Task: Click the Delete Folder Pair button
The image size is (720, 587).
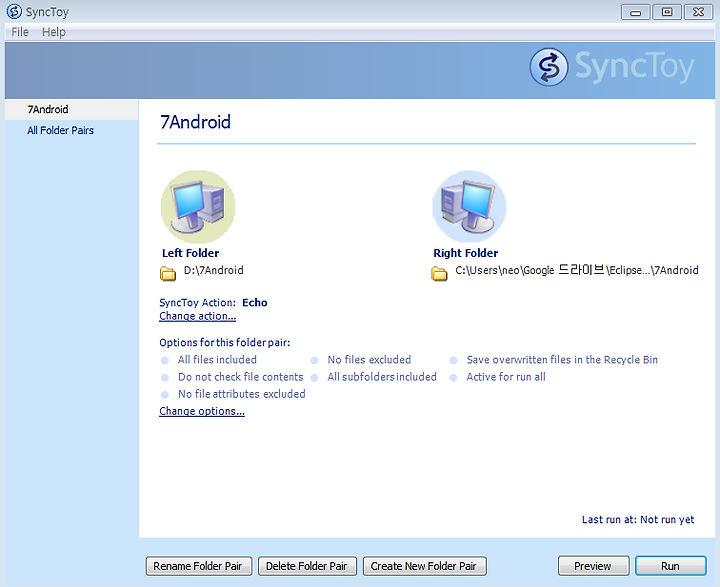Action: tap(307, 566)
